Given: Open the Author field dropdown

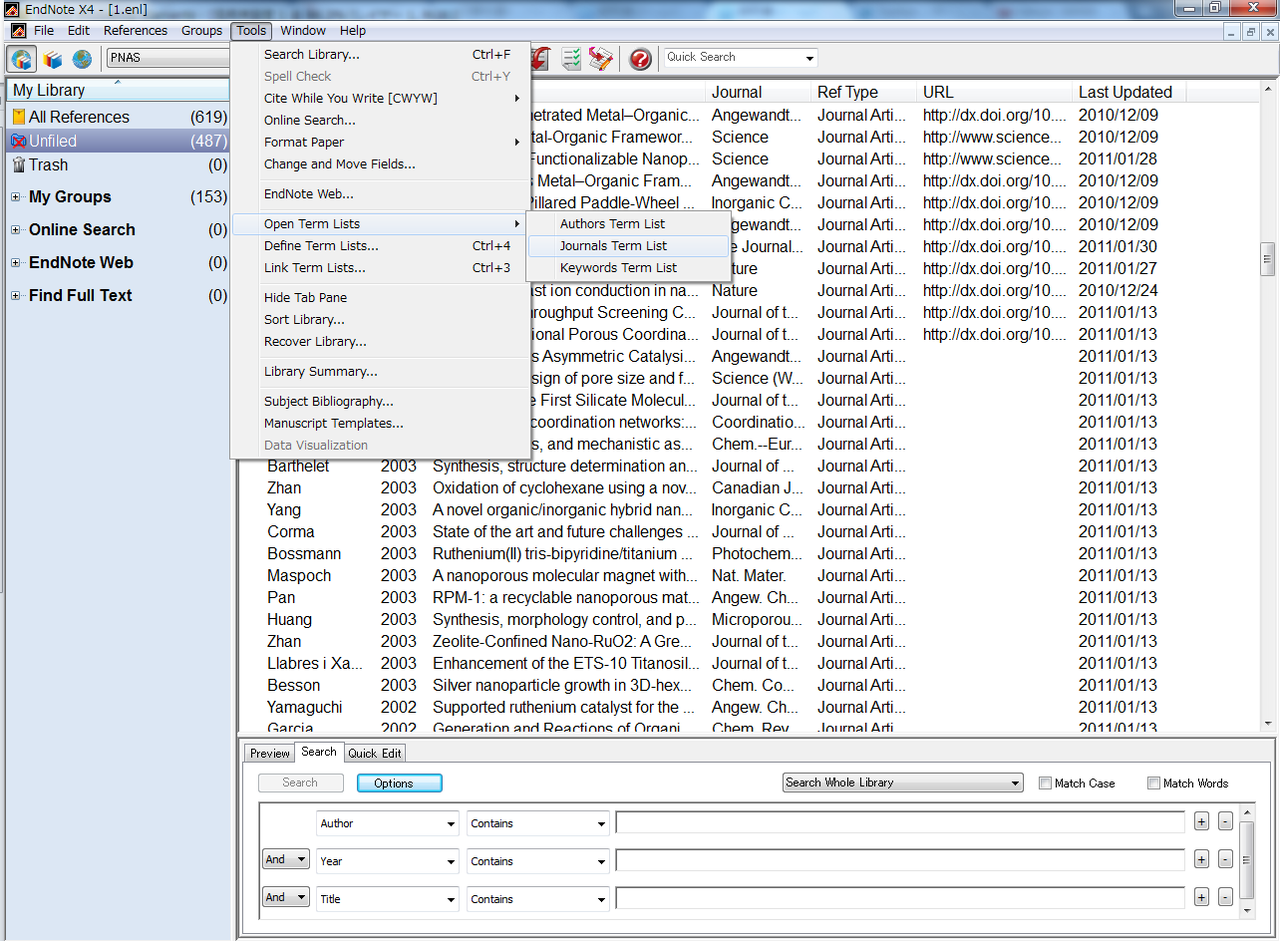Looking at the screenshot, I should click(388, 823).
